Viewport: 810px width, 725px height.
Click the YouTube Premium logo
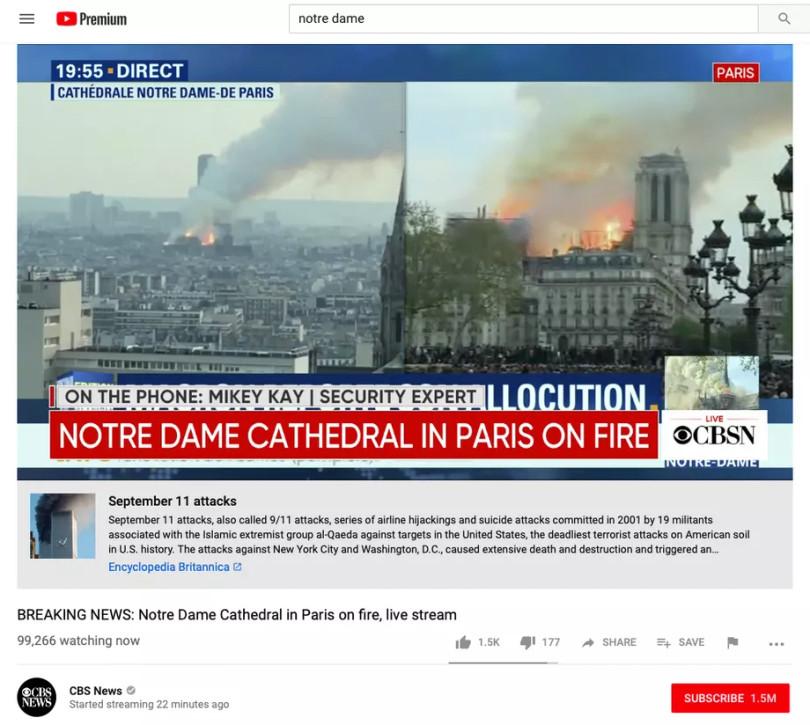coord(91,19)
